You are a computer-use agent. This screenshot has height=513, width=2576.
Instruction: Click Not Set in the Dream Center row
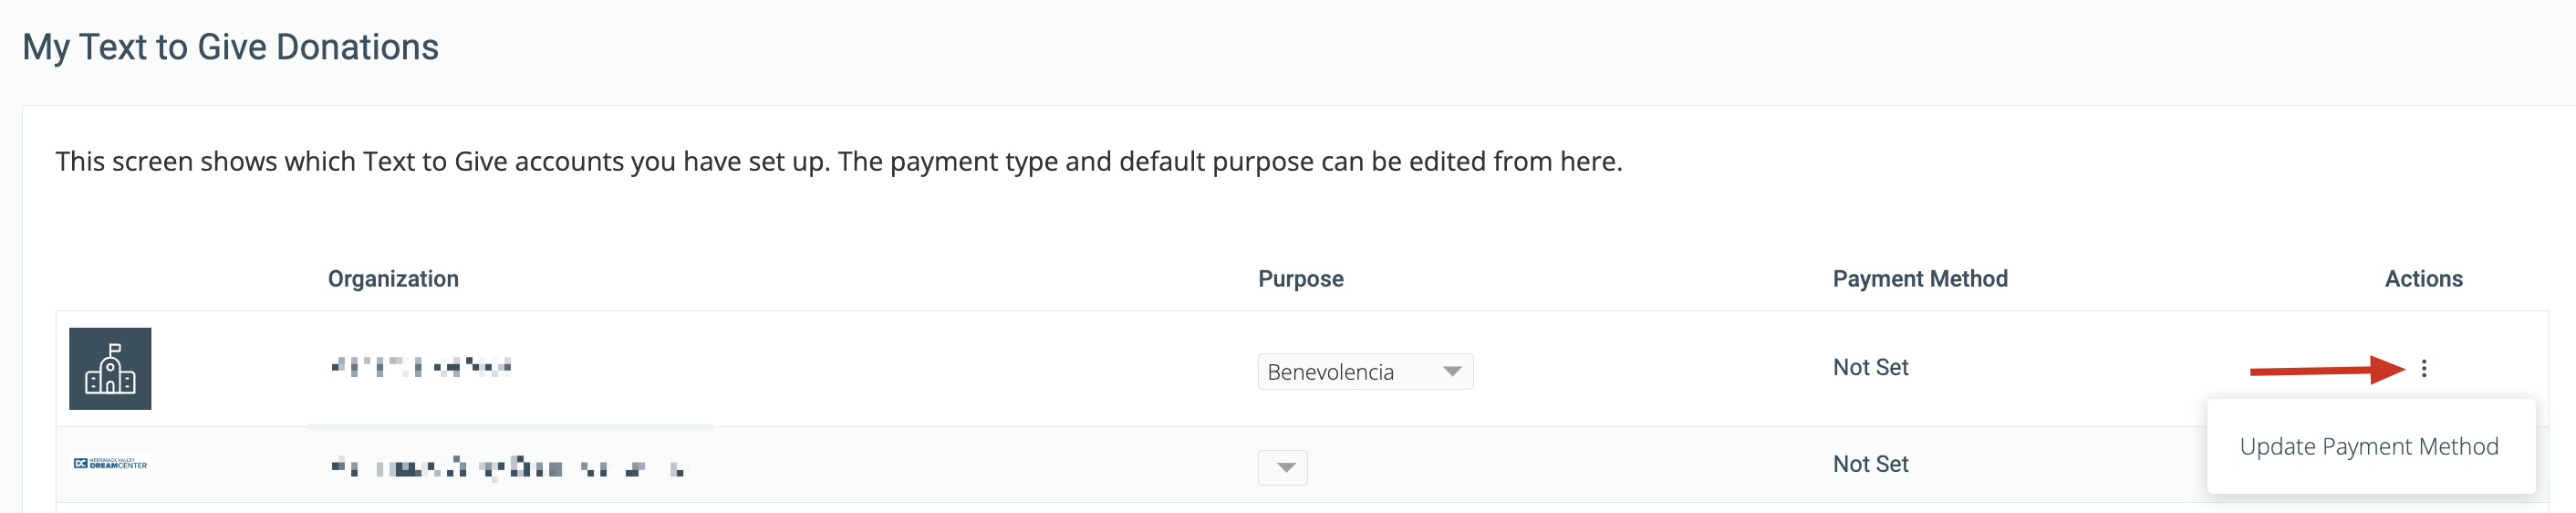coord(1870,464)
